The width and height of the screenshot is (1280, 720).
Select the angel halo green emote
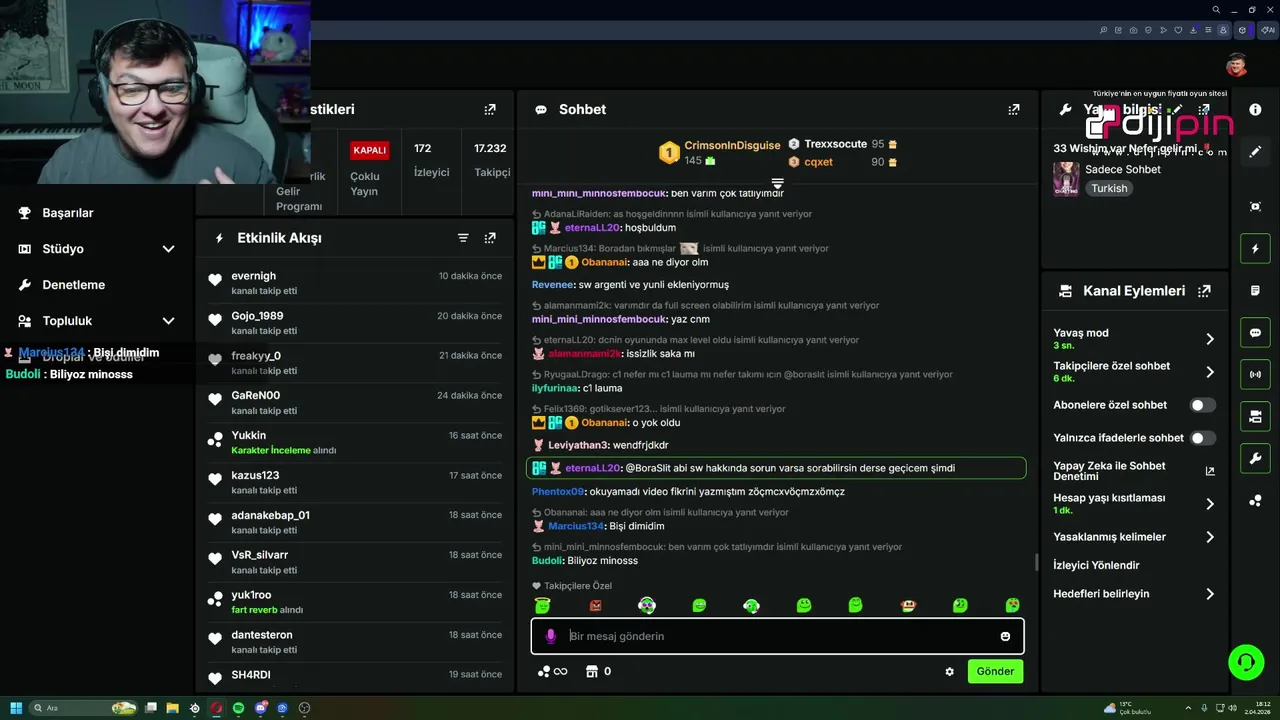click(543, 606)
